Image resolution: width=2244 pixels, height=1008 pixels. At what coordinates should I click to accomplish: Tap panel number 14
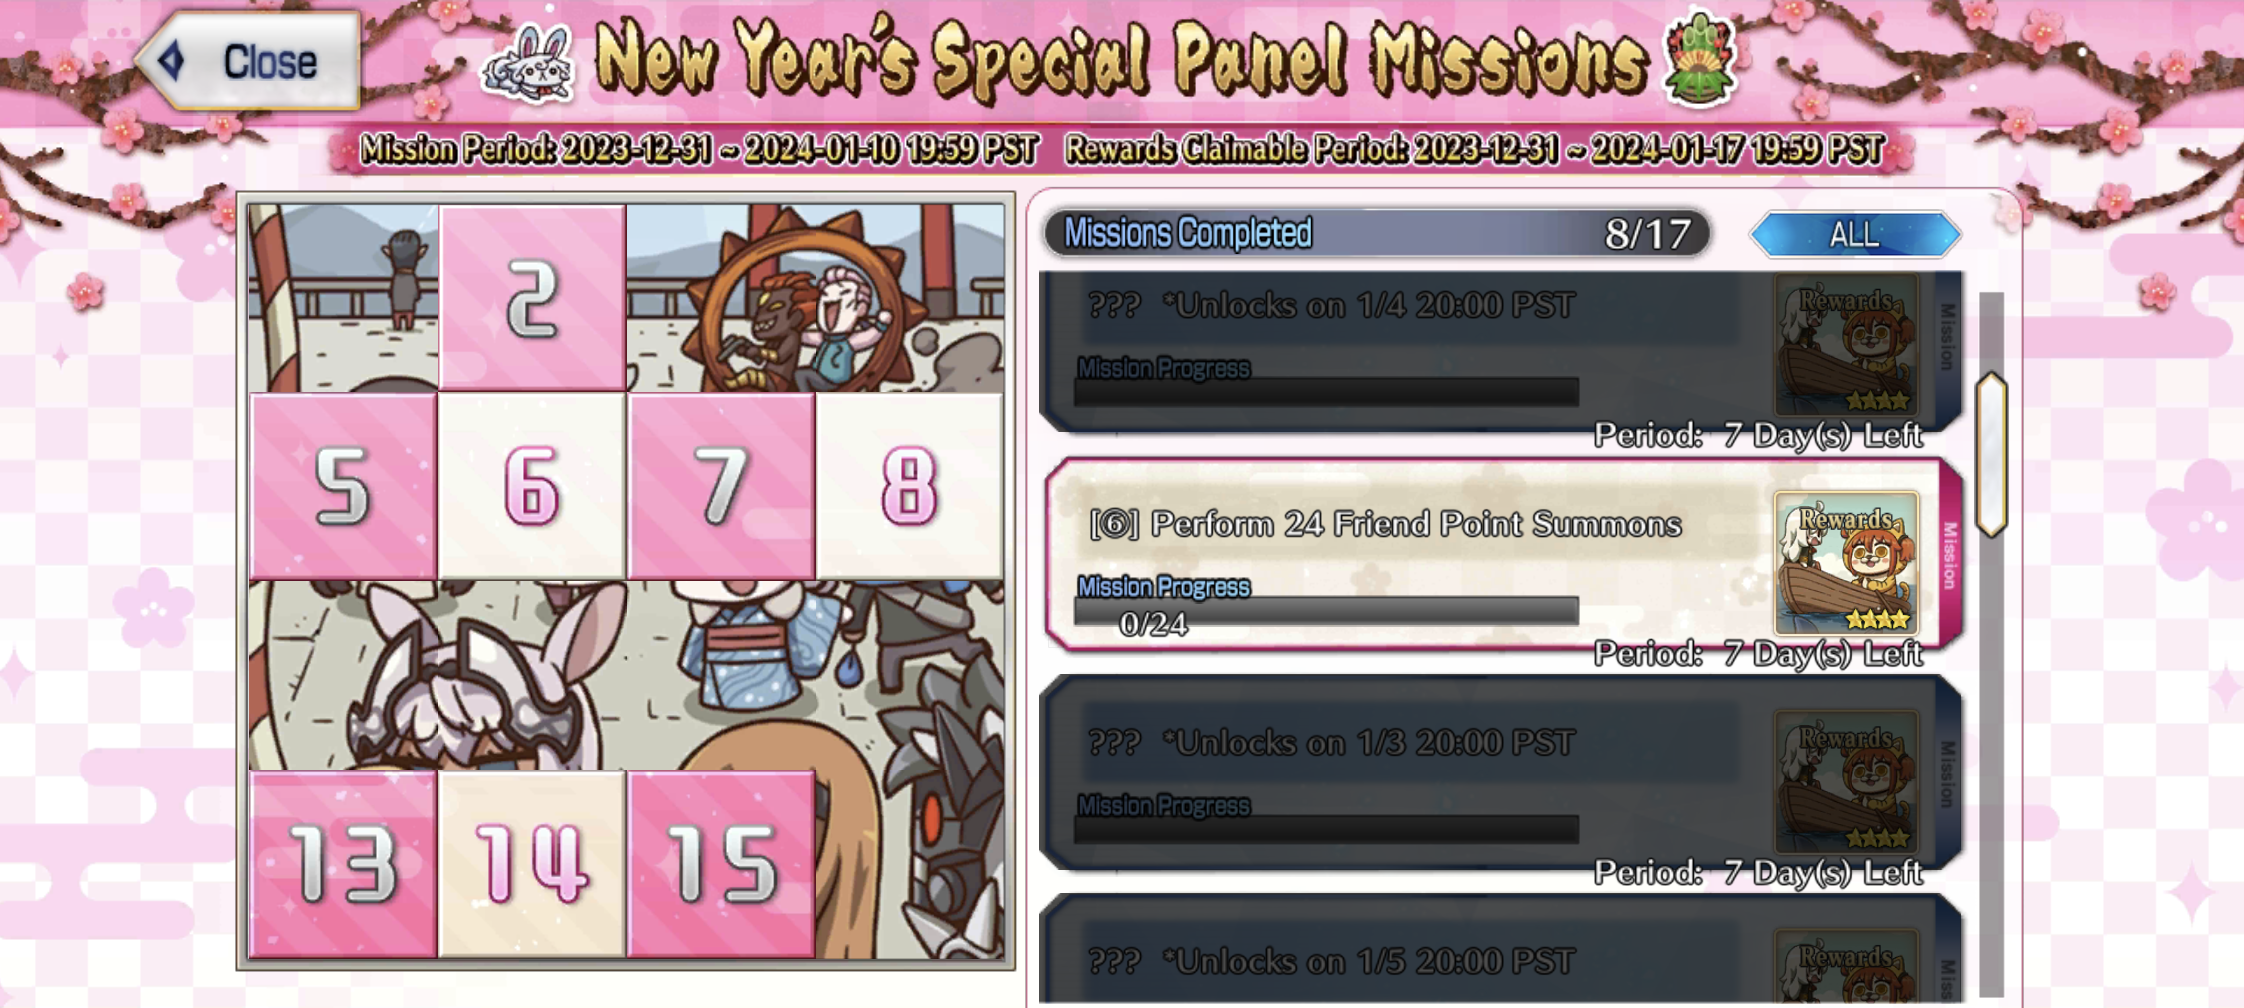coord(532,864)
